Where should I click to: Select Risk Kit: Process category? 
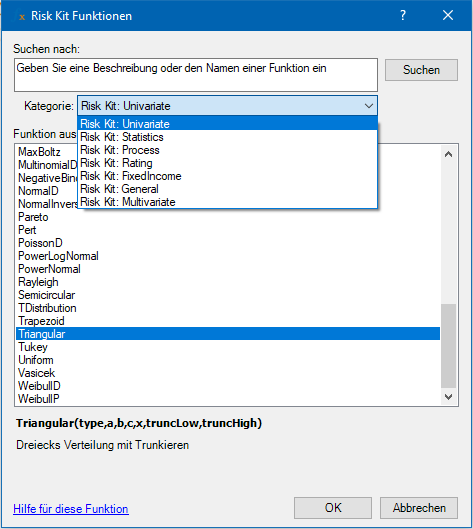coord(227,150)
